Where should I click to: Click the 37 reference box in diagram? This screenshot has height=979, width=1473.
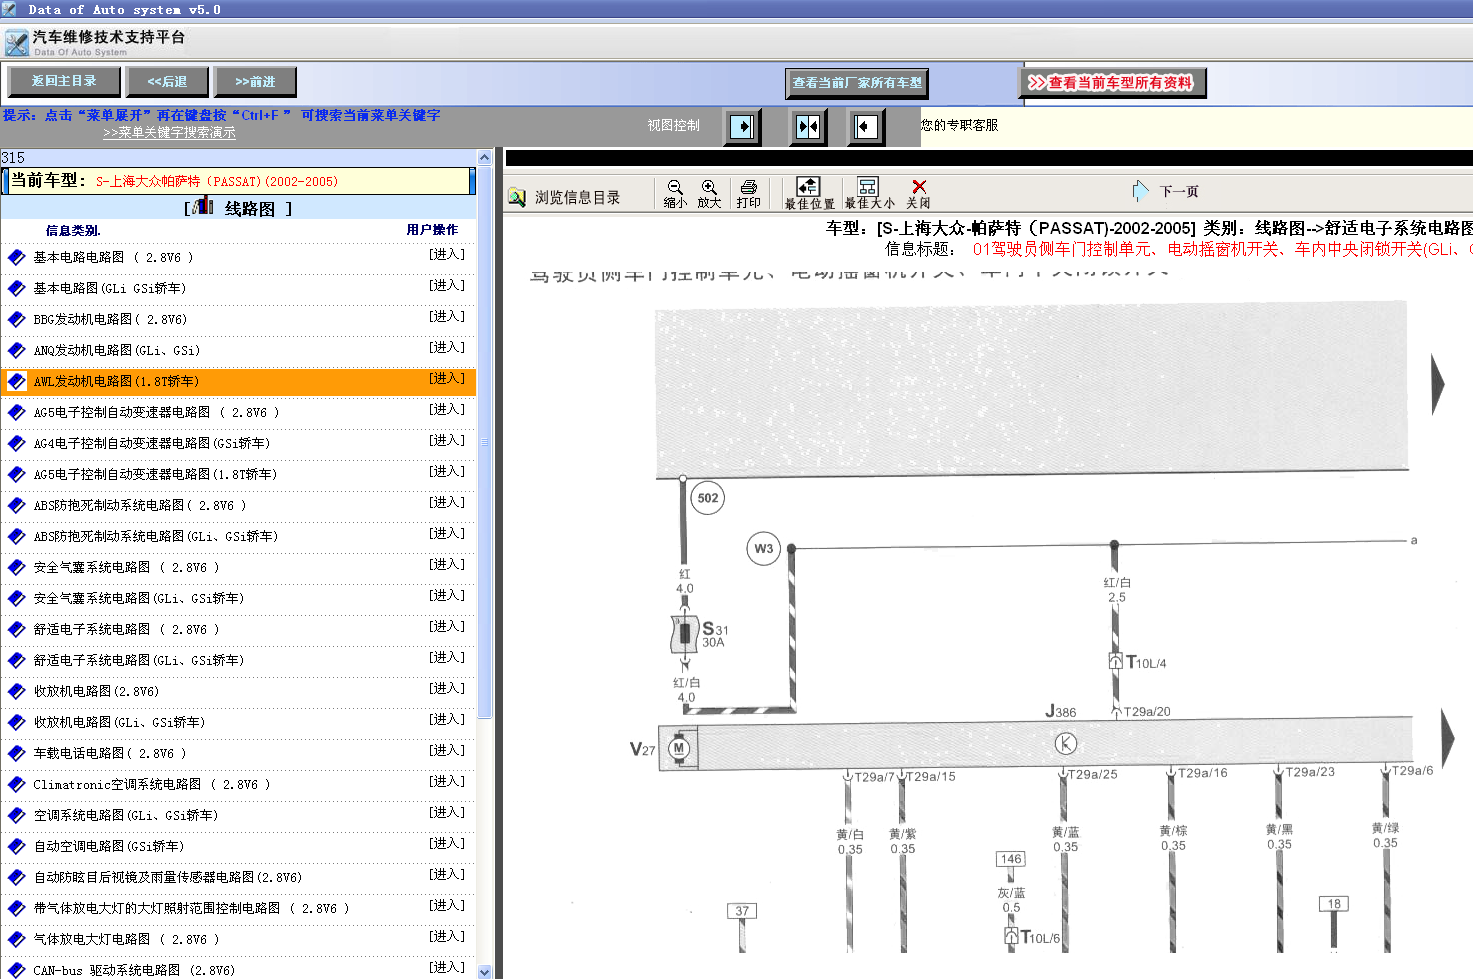coord(742,911)
